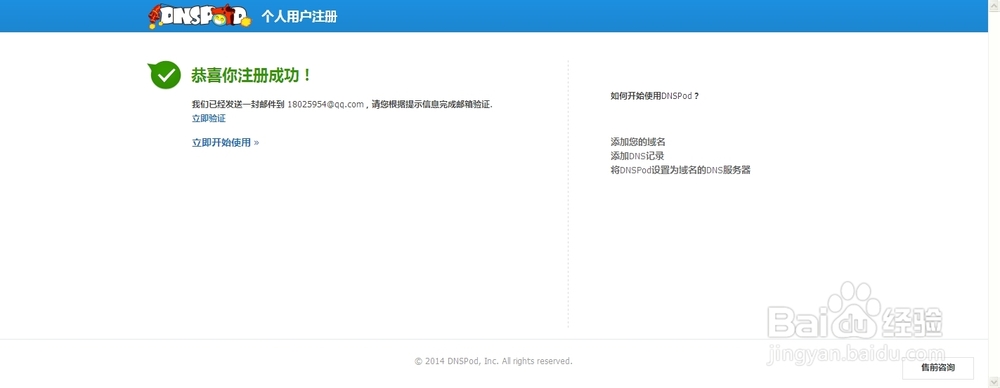
Task: Click the 售前咨询 button
Action: click(x=938, y=368)
